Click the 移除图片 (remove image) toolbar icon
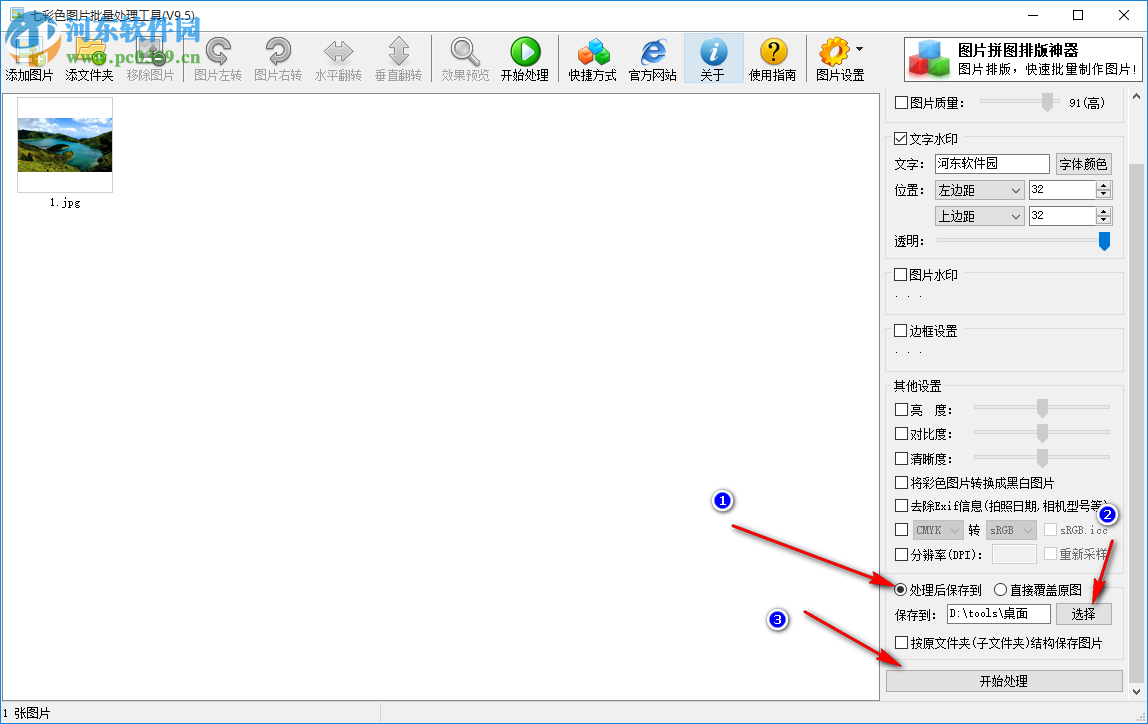 coord(150,59)
